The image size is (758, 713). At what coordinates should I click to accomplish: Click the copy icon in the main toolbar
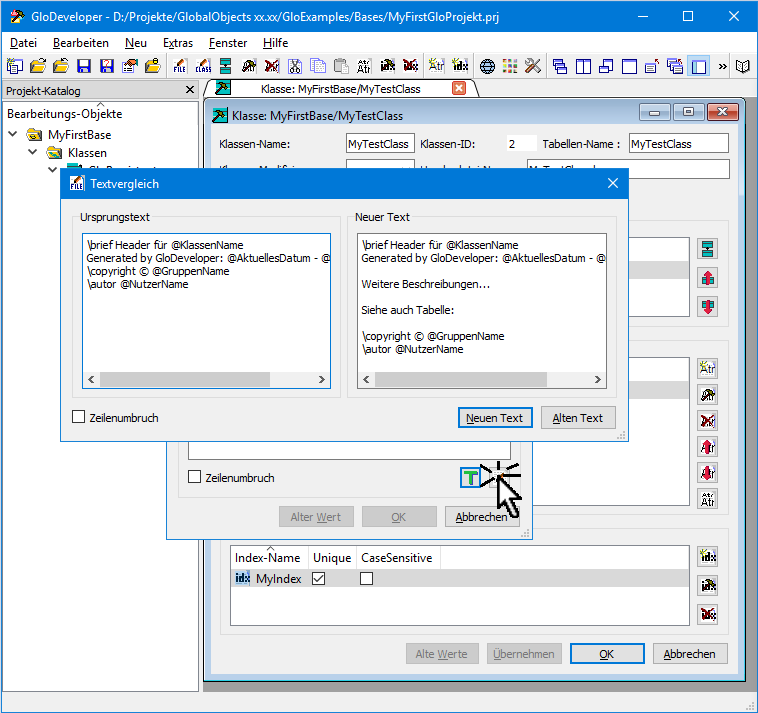point(318,66)
